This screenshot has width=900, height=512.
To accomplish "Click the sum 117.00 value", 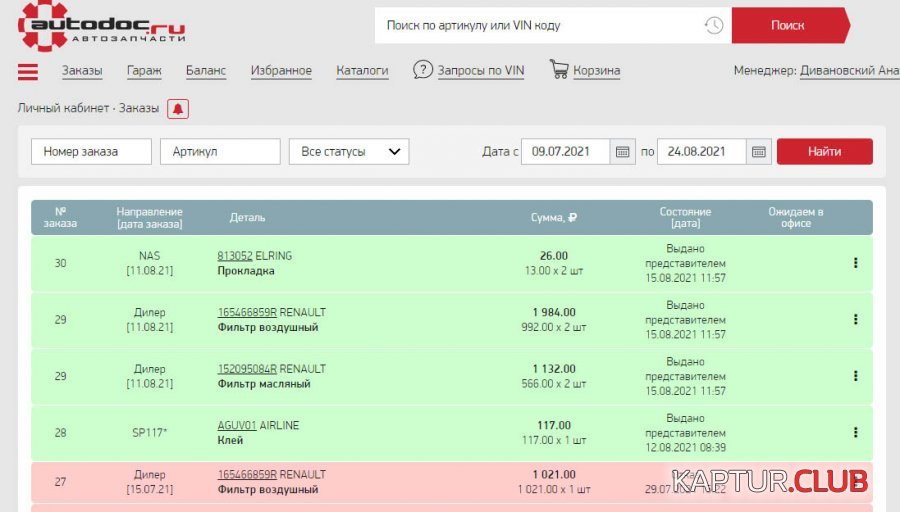I will click(x=554, y=425).
